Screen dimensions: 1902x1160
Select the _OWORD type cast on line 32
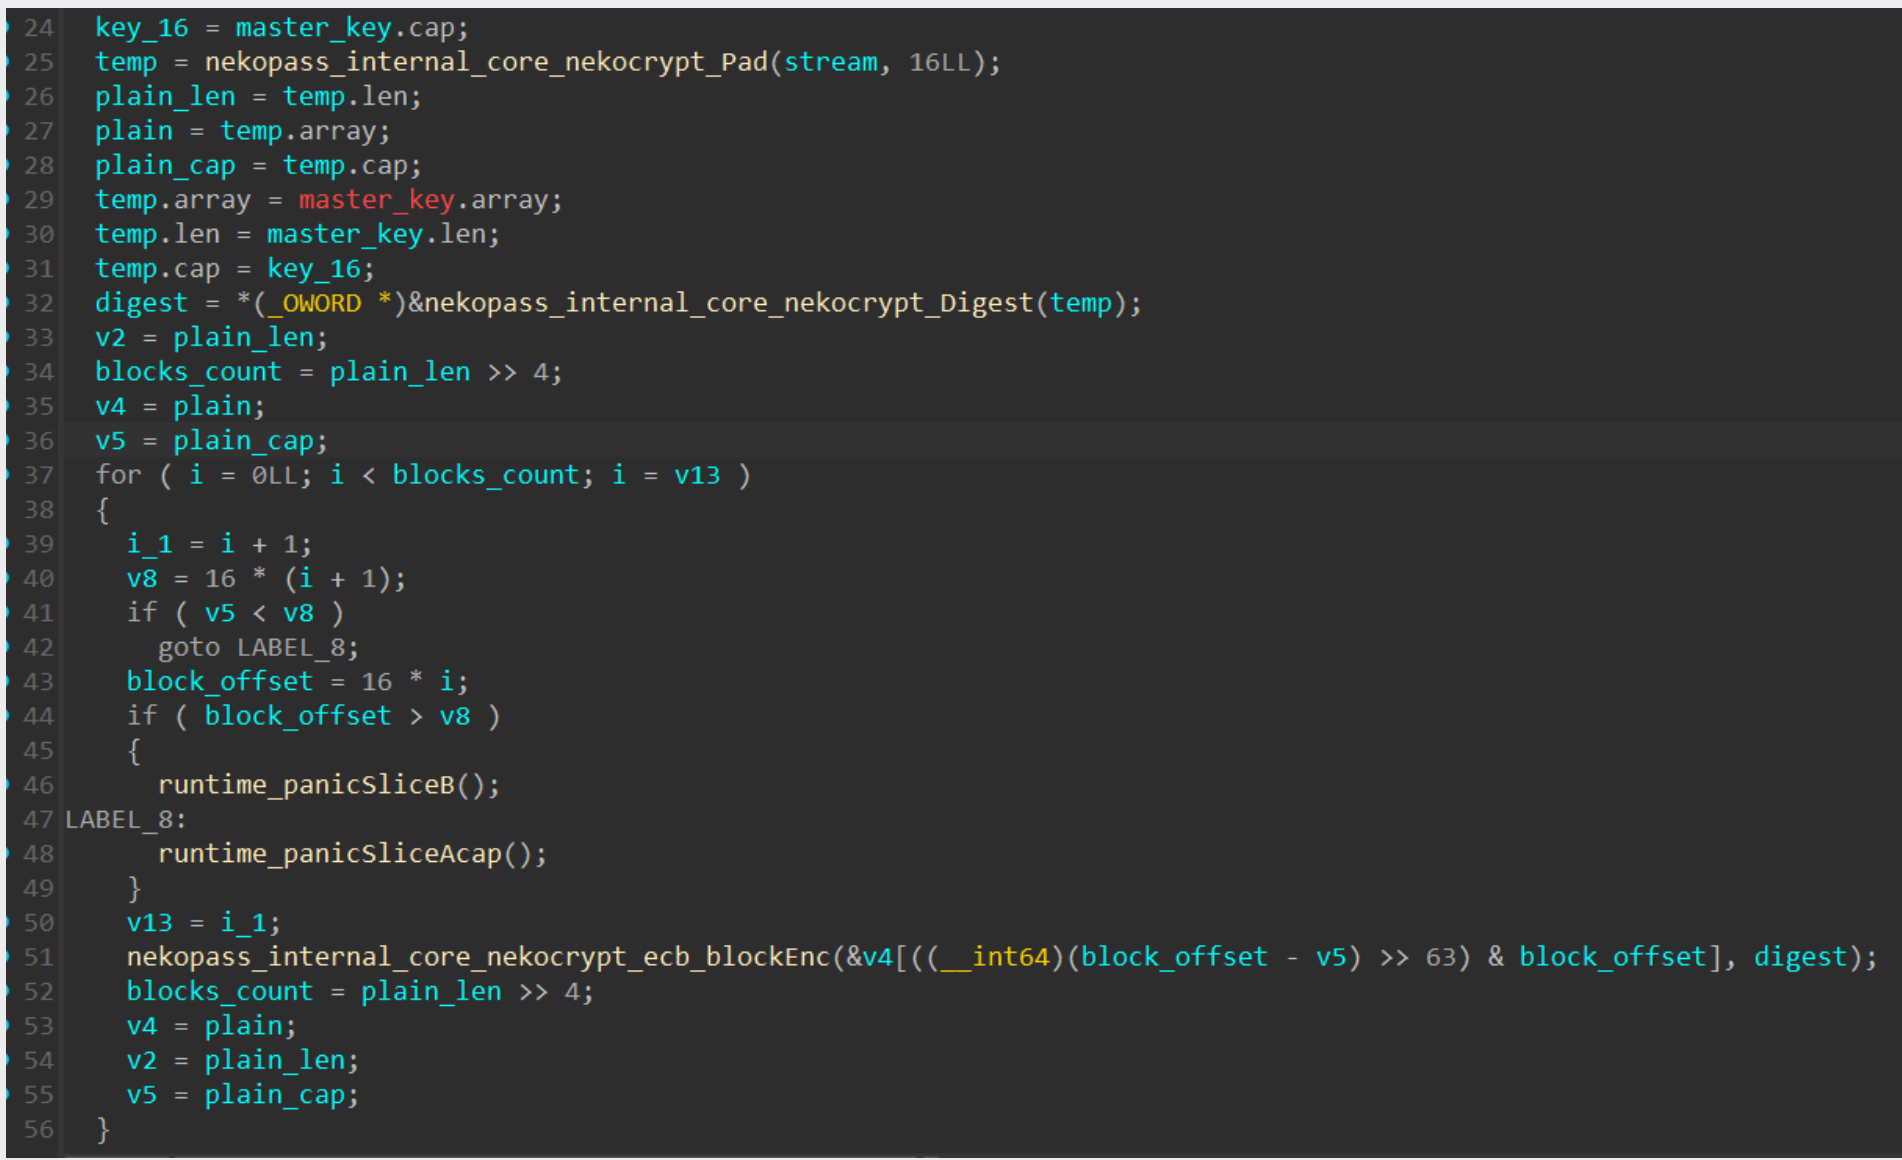click(x=321, y=303)
